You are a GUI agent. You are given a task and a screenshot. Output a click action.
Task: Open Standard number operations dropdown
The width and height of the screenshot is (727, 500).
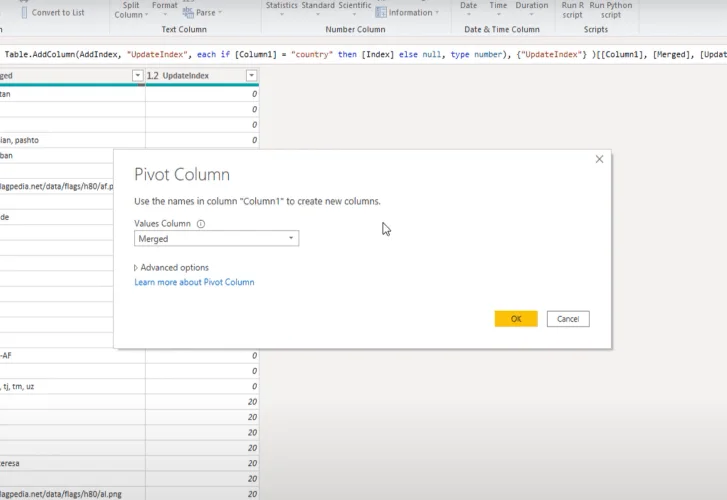tap(318, 9)
